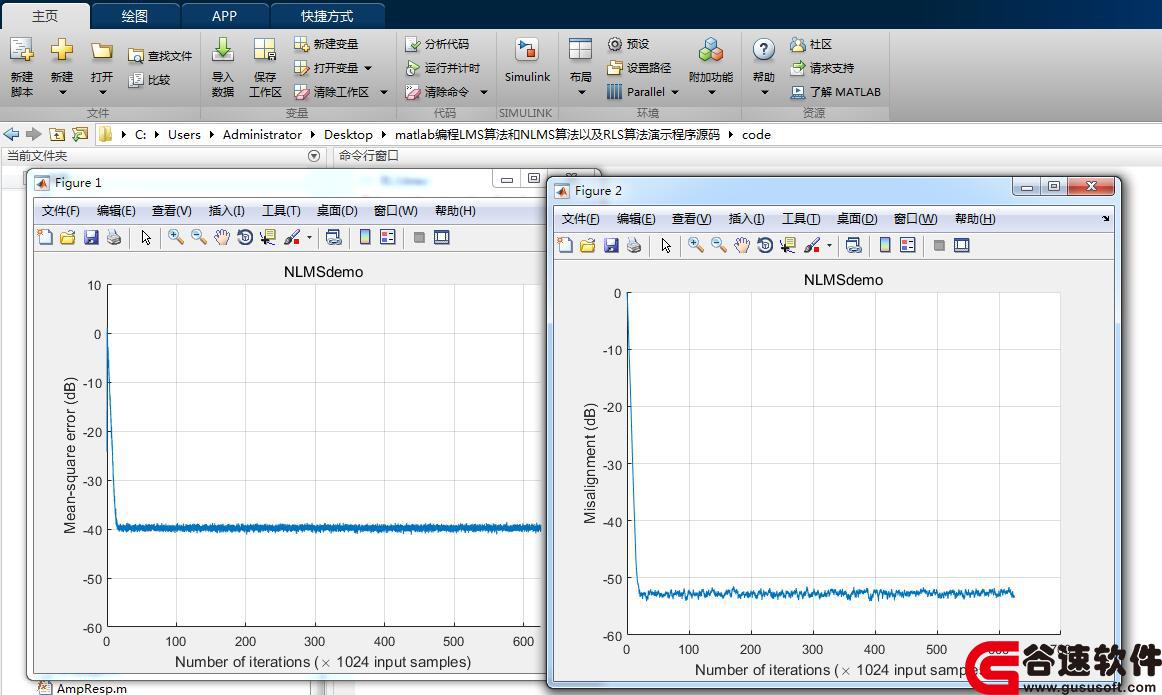Print Figure 1 using the toolbar printer icon
Image resolution: width=1162 pixels, height=695 pixels.
[x=113, y=237]
